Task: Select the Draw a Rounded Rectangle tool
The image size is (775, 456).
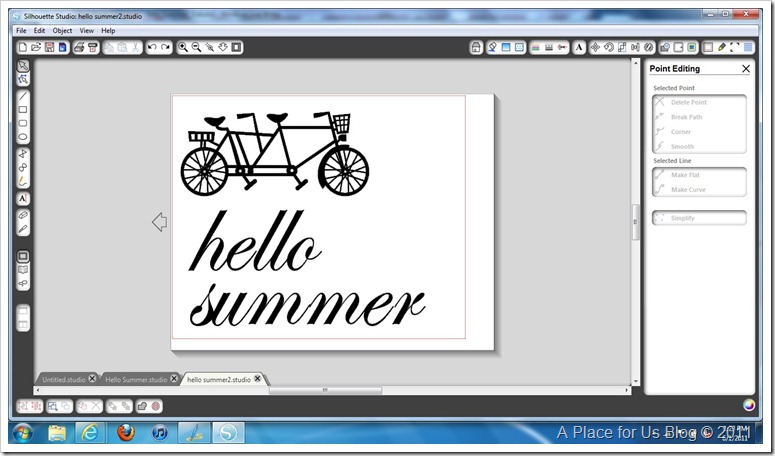Action: point(23,123)
